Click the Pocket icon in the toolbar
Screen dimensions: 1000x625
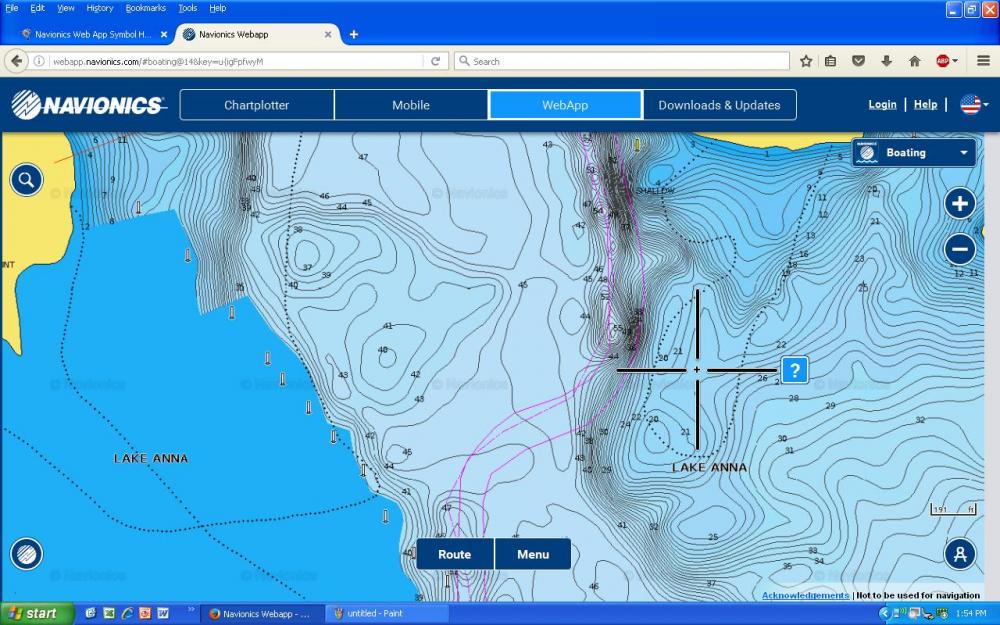(x=858, y=61)
